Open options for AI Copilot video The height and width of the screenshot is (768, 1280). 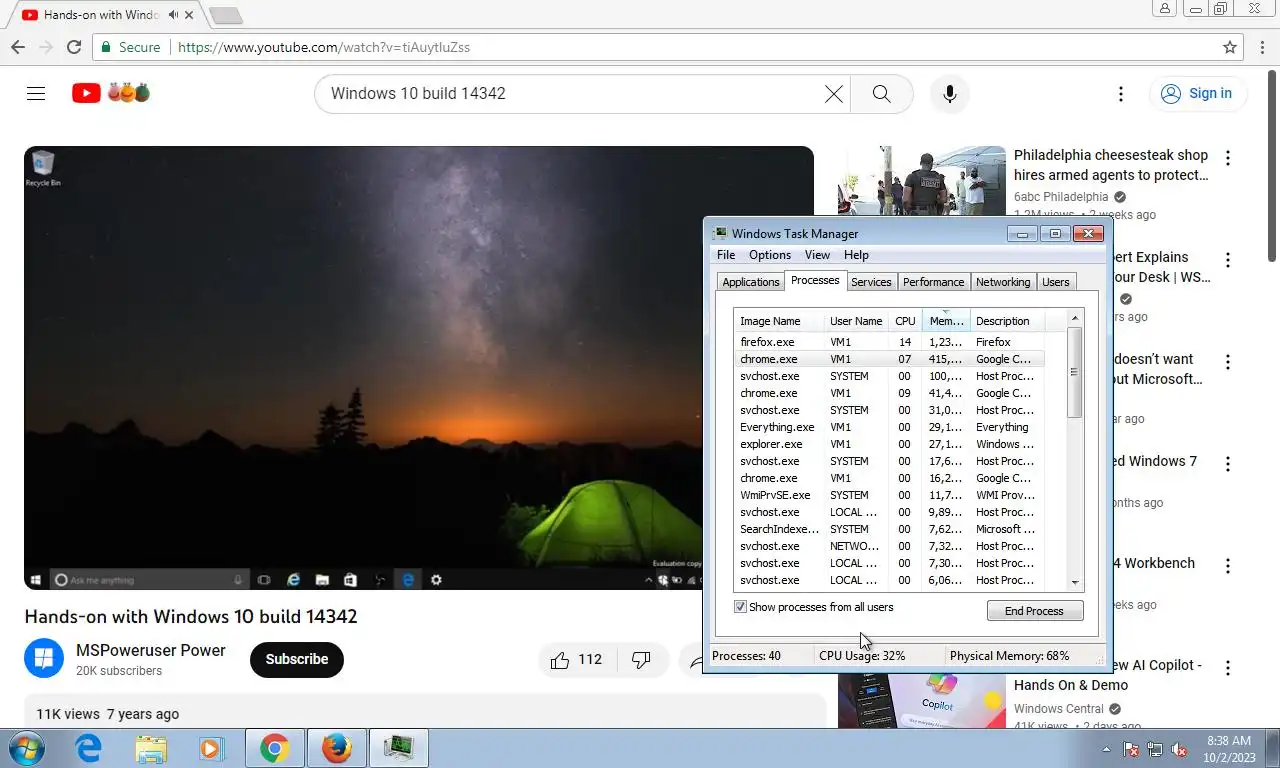tap(1228, 668)
